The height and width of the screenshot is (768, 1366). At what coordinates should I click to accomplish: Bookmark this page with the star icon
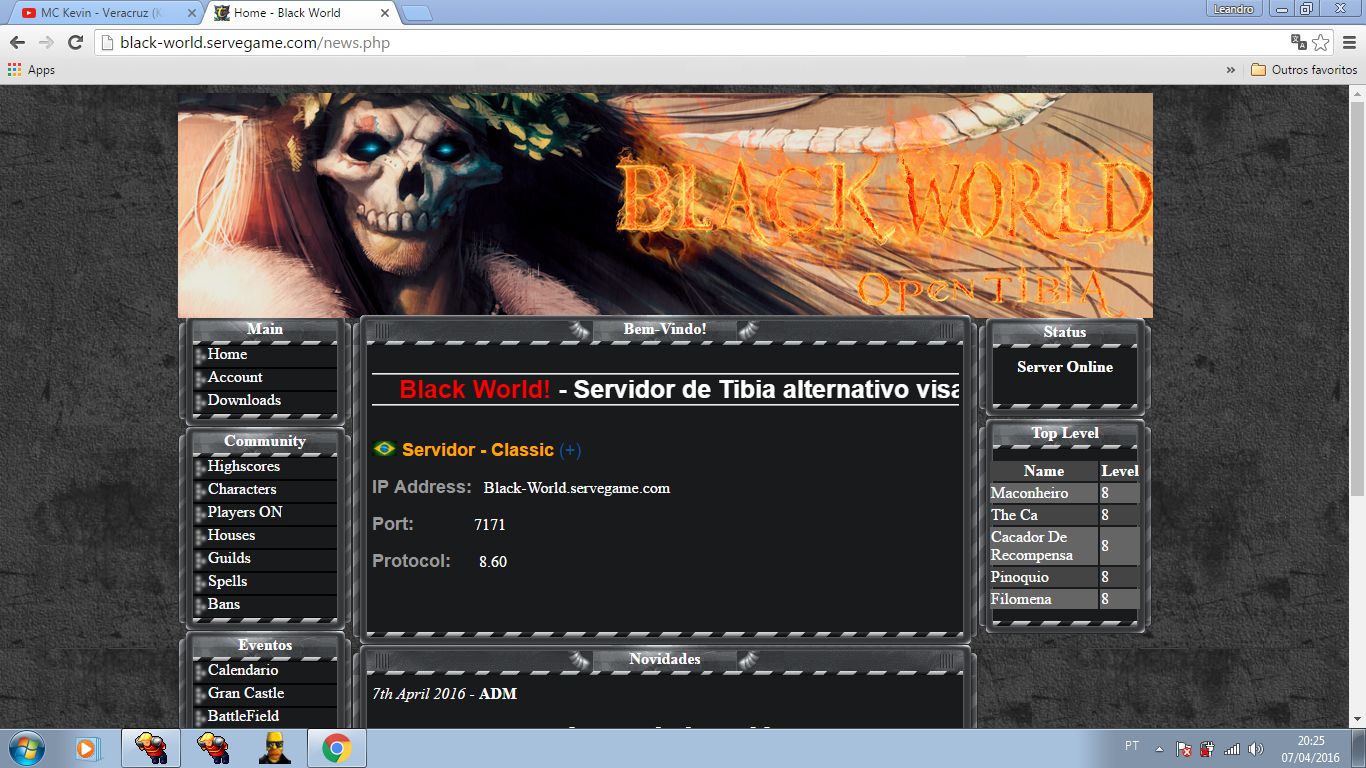(1321, 42)
